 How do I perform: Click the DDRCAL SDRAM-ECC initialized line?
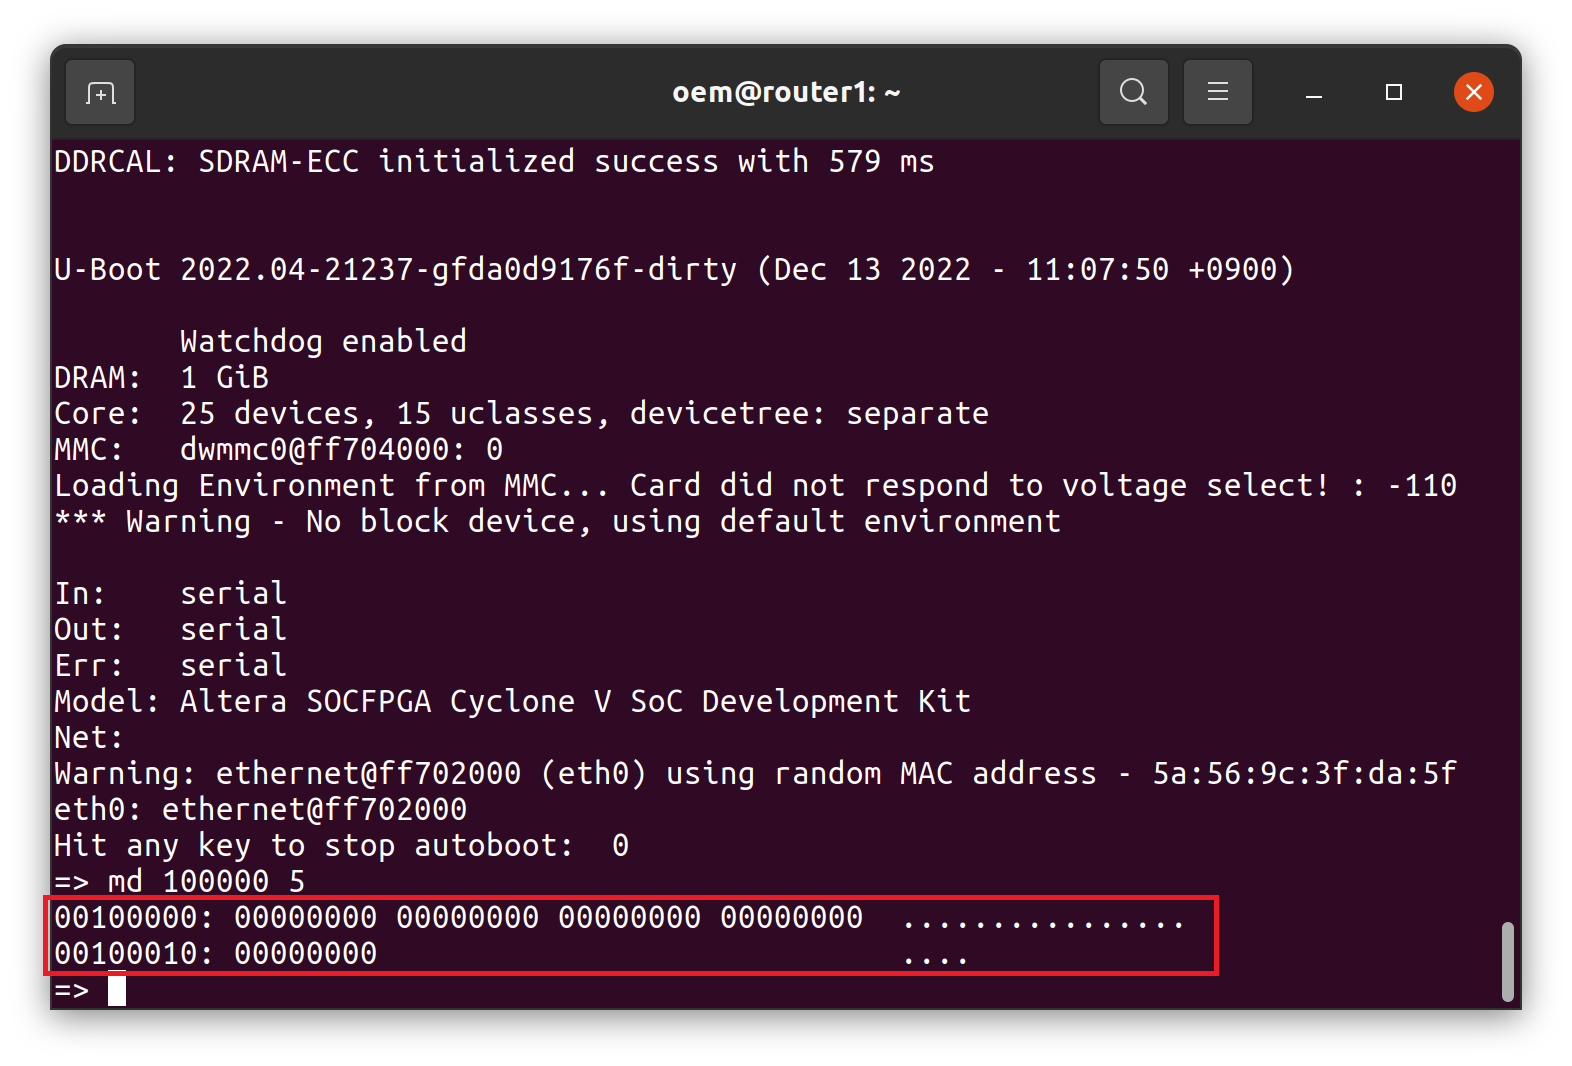point(494,162)
